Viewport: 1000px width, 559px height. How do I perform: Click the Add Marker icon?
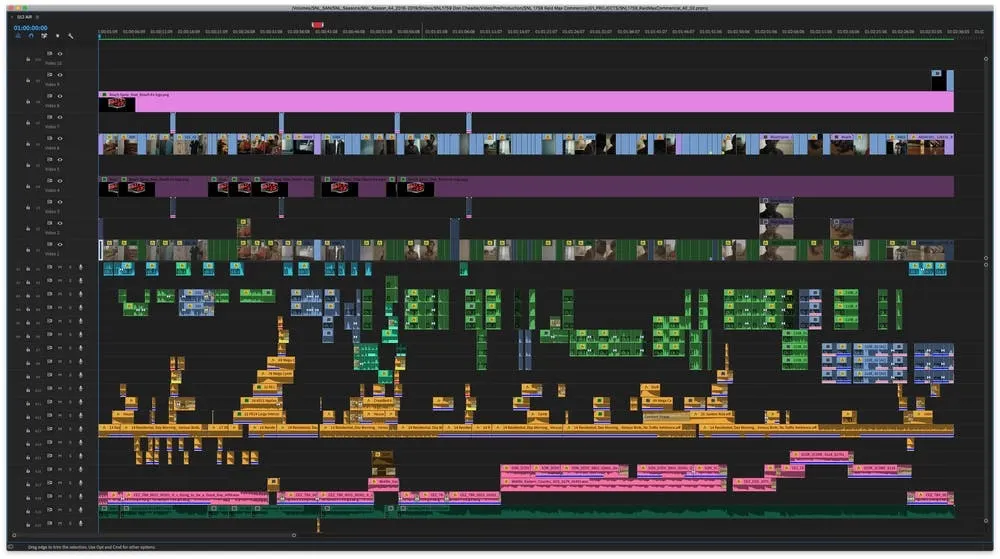click(57, 36)
